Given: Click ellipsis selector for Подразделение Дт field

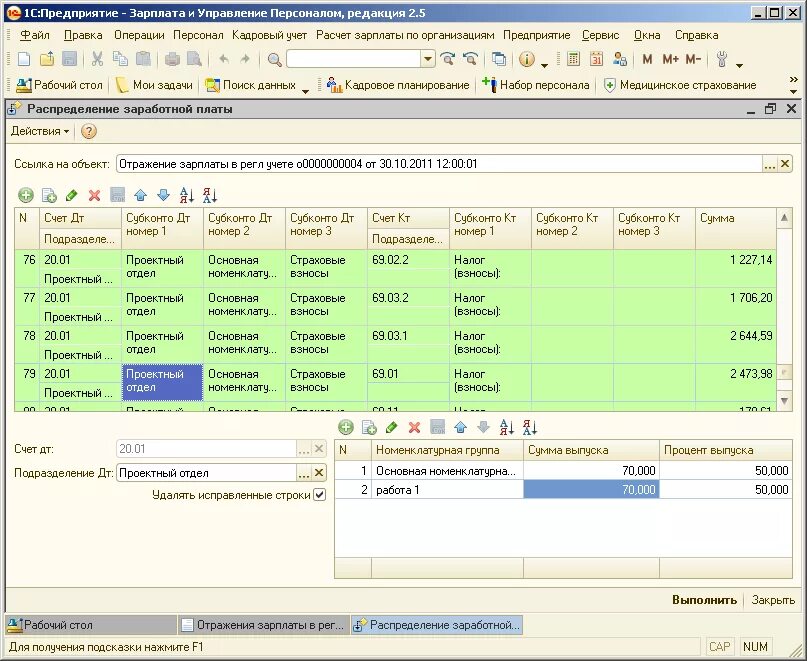Looking at the screenshot, I should (304, 473).
